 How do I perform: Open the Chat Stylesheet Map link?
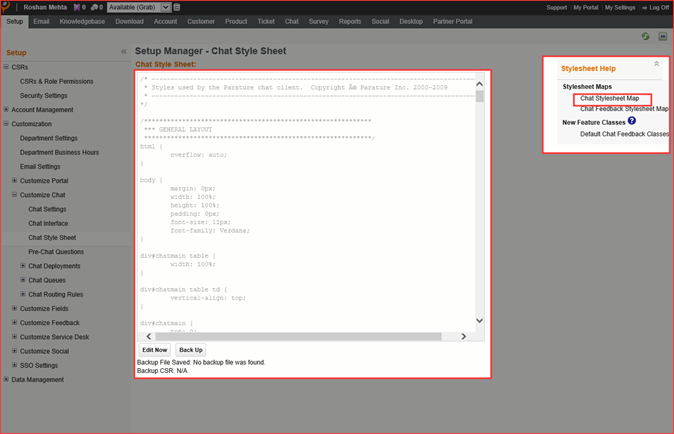tap(609, 98)
